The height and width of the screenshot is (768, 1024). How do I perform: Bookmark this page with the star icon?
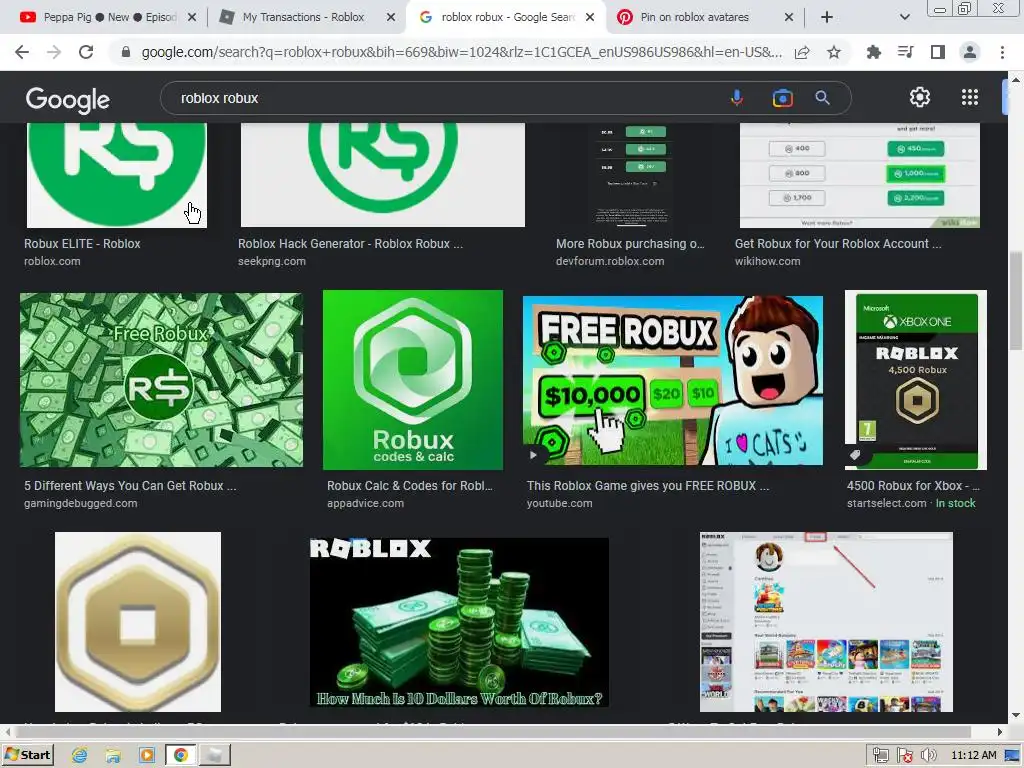pos(834,52)
